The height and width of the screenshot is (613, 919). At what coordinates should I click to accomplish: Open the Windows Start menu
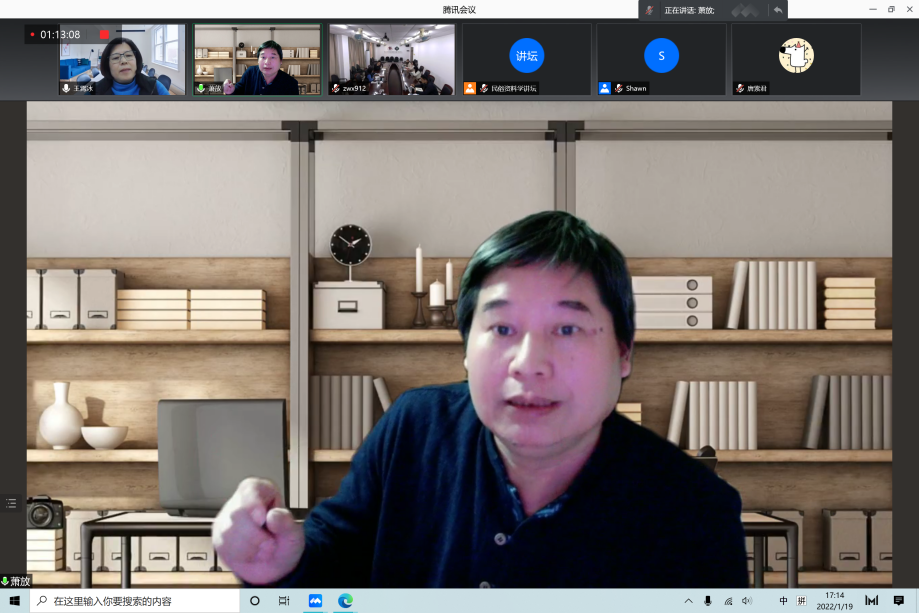click(x=15, y=600)
